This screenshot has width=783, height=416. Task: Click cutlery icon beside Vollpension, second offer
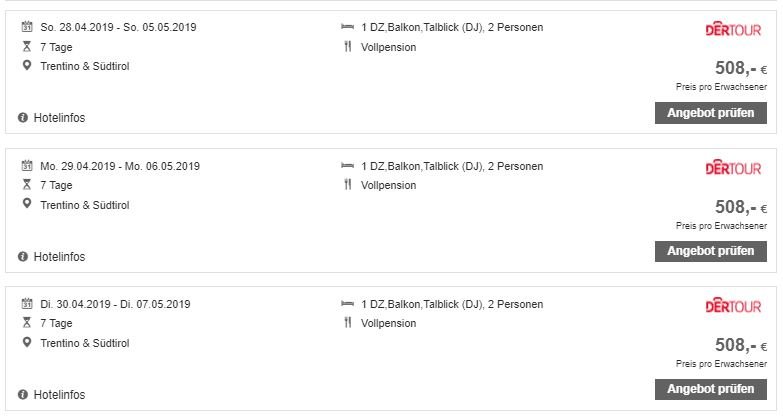pos(348,185)
